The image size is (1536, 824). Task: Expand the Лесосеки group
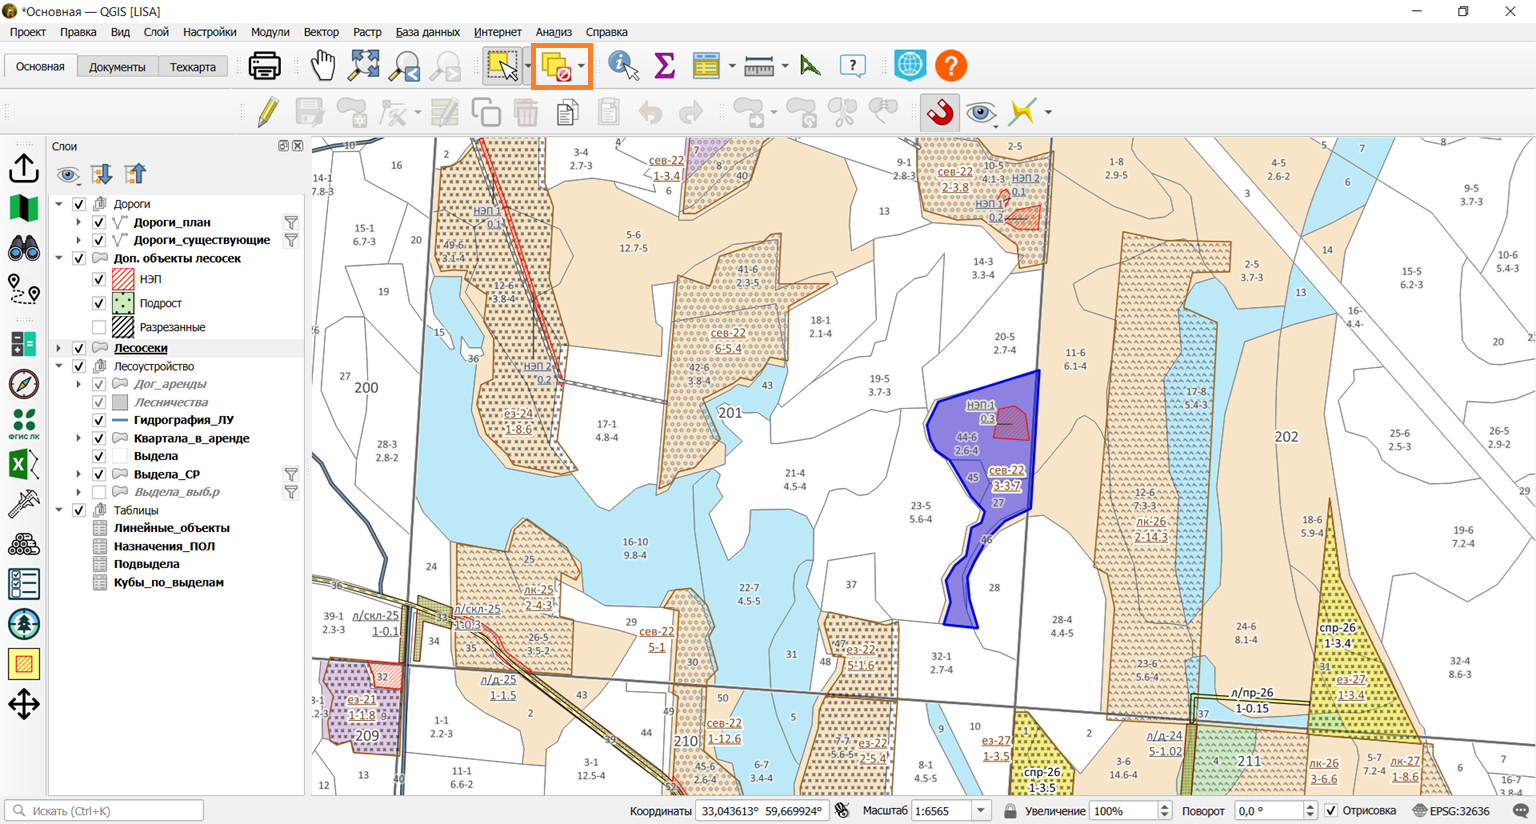[x=60, y=348]
